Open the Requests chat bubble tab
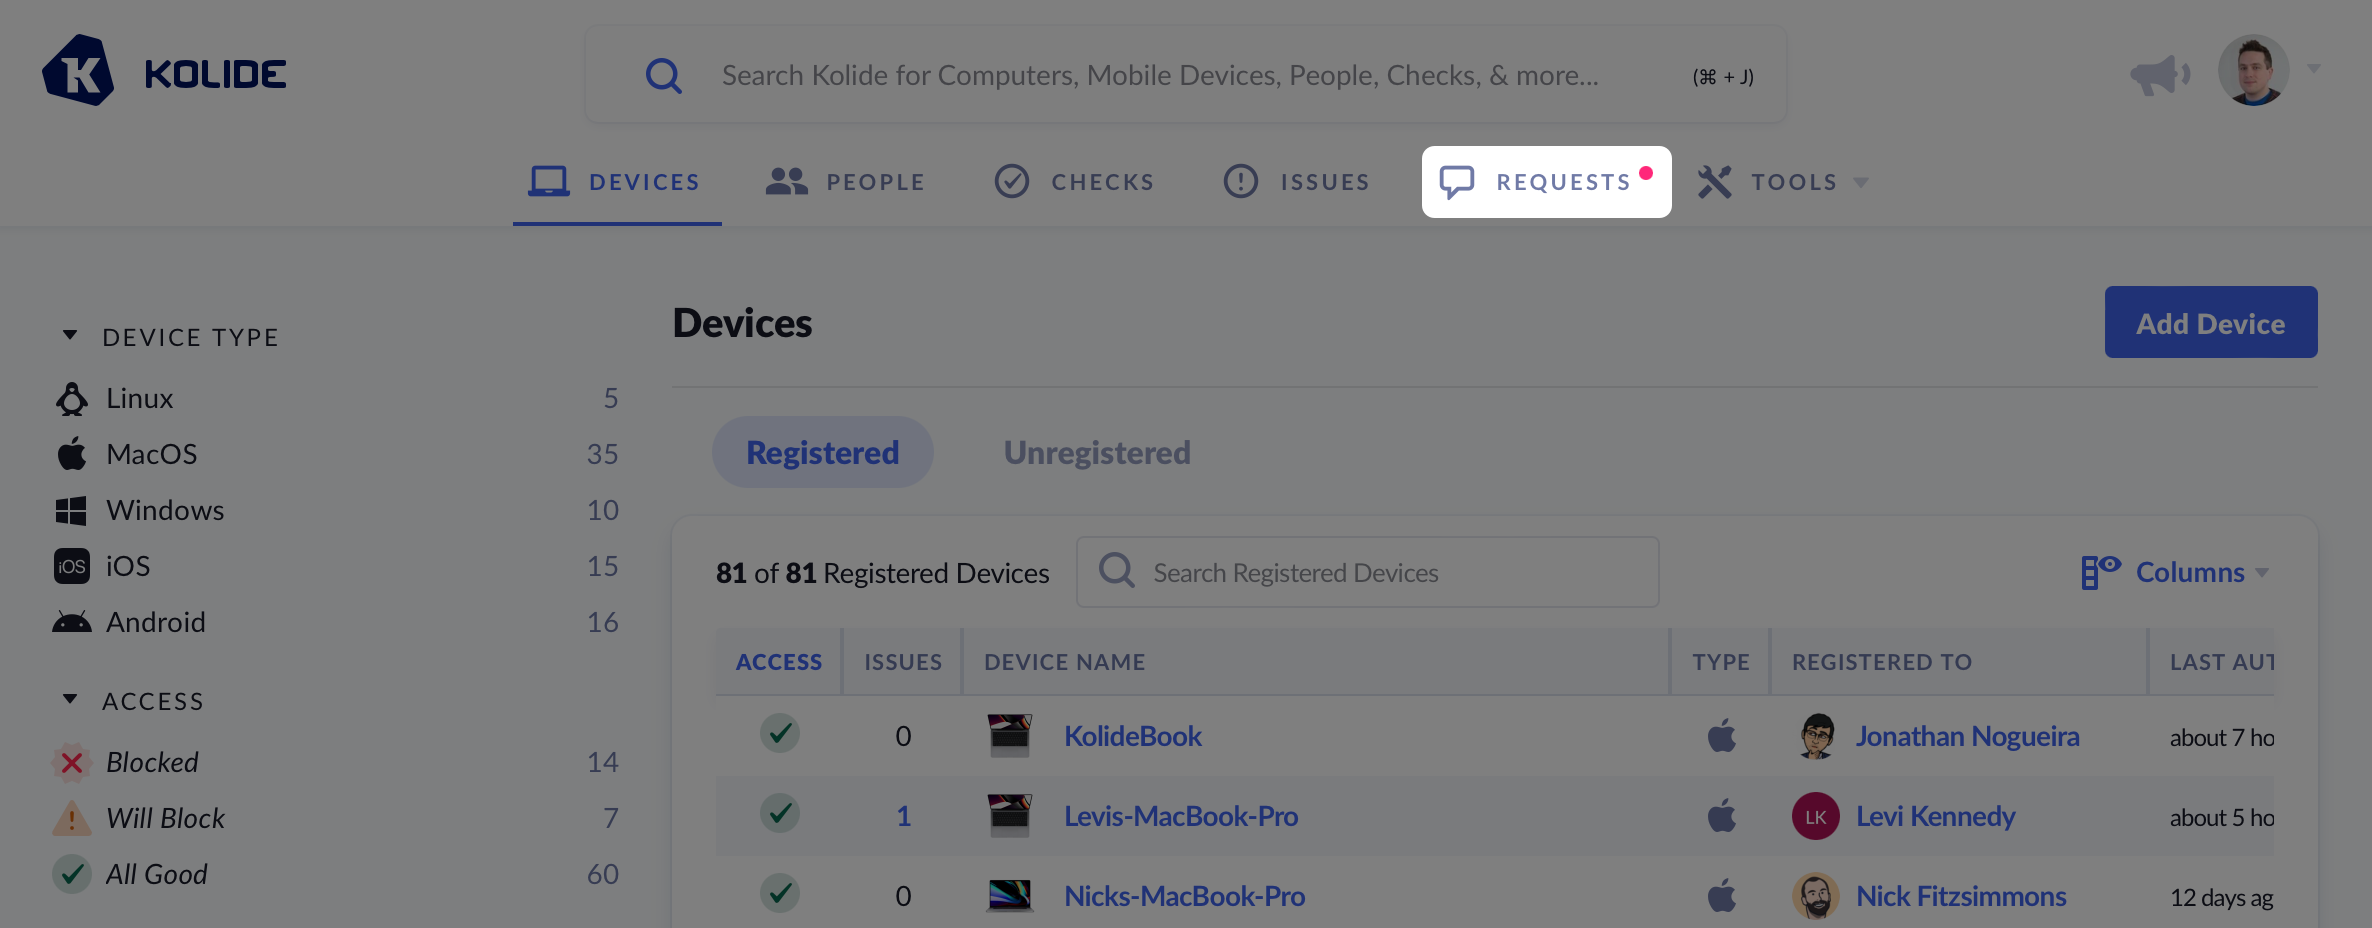This screenshot has height=928, width=2372. click(x=1546, y=182)
